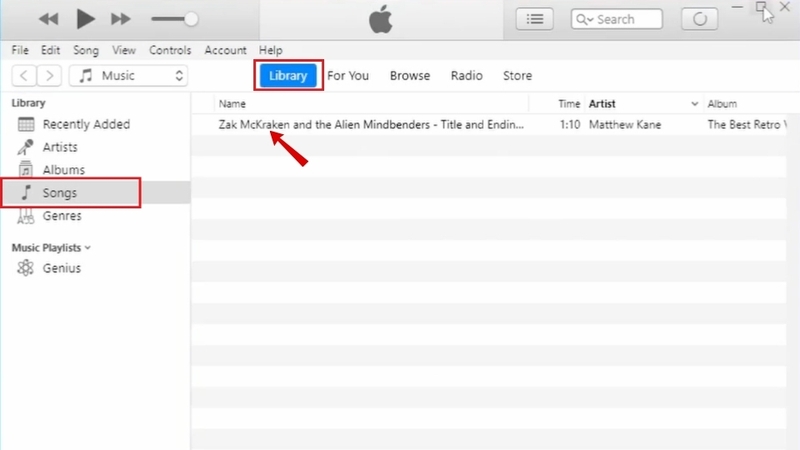Switch to the Library tab
The height and width of the screenshot is (450, 800).
click(288, 76)
